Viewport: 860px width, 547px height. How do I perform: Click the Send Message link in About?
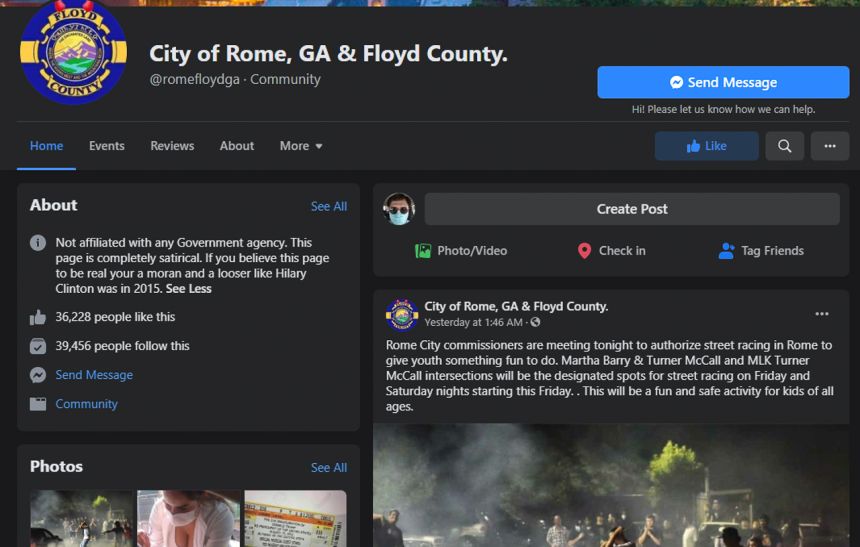[94, 375]
